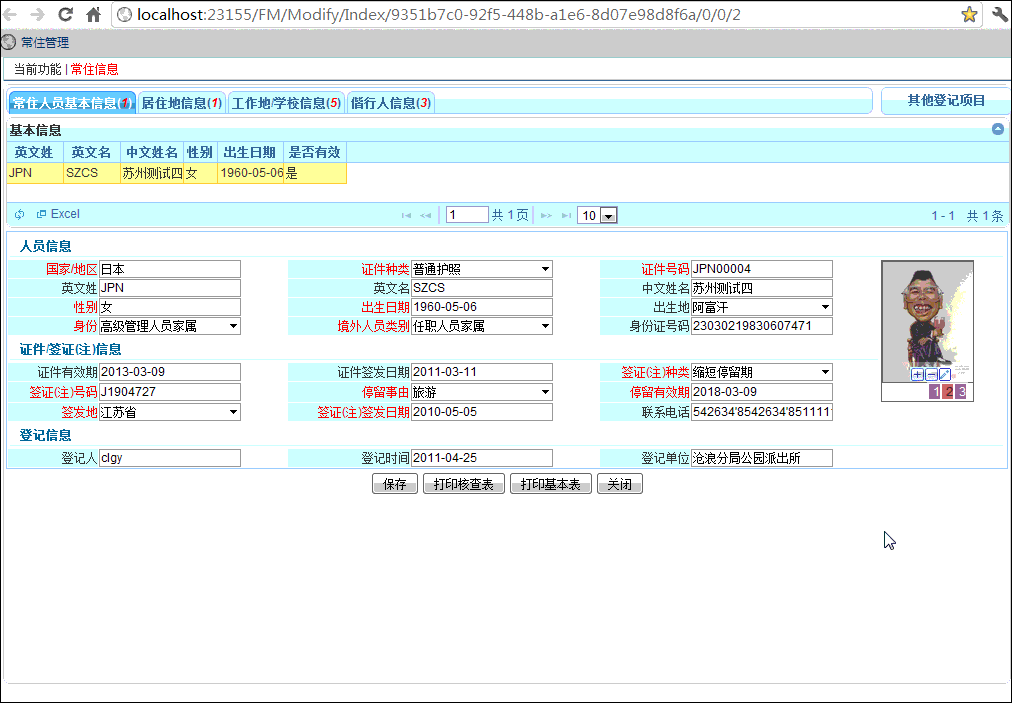Open the 身份 dropdown
Viewport: 1012px width, 703px height.
click(170, 327)
